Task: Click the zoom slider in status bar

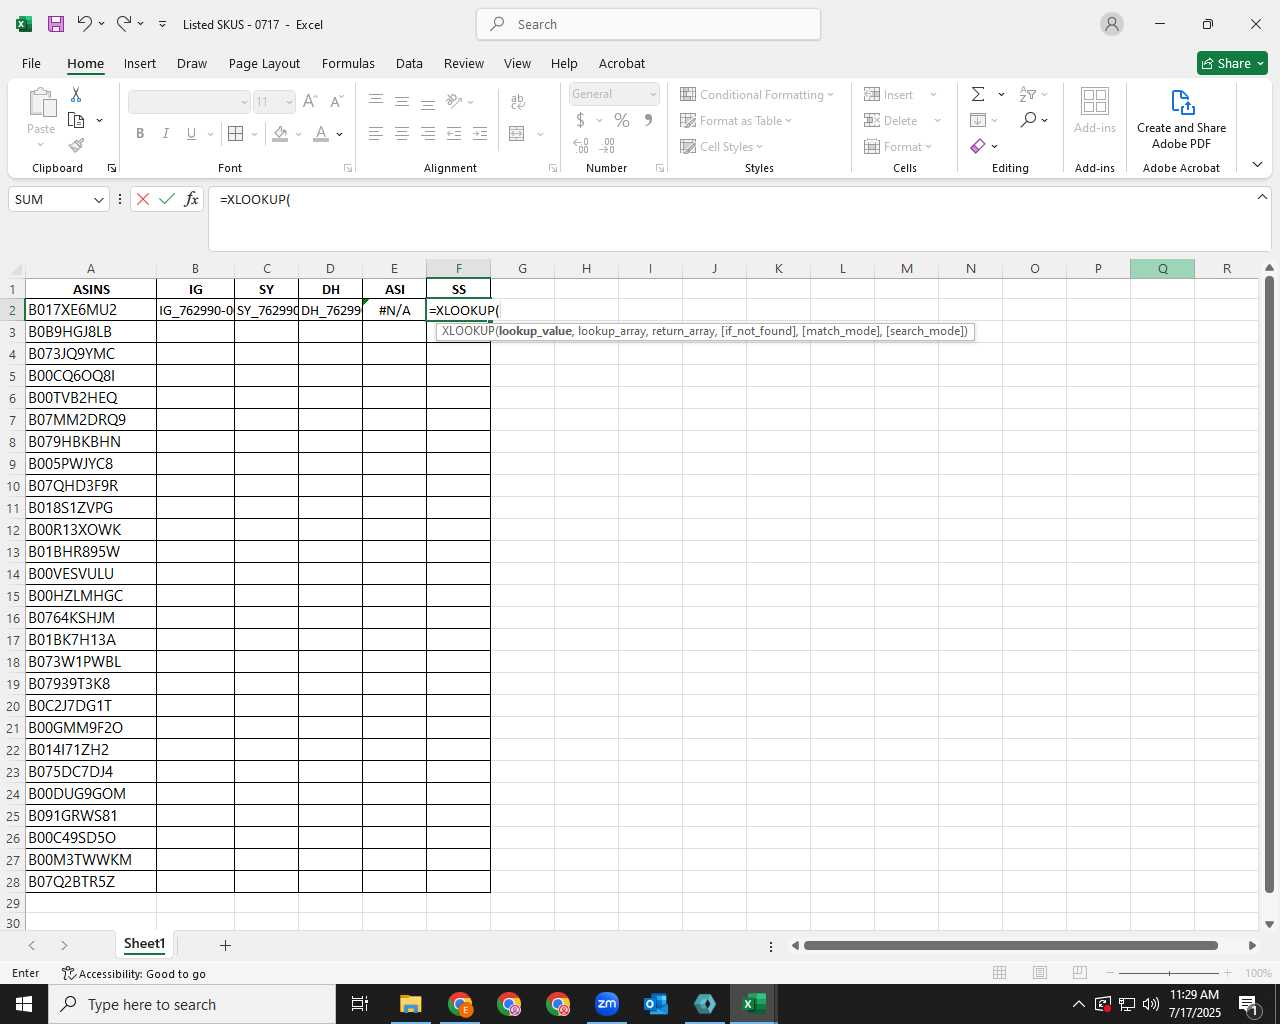Action: (x=1170, y=973)
